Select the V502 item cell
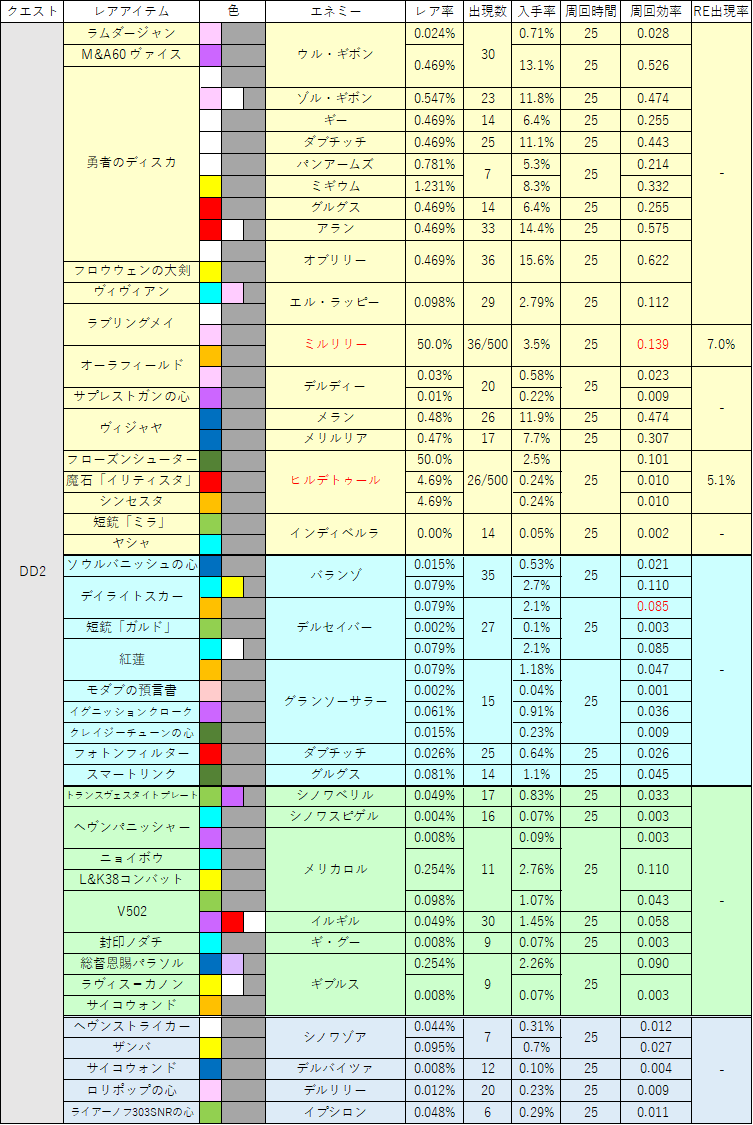The height and width of the screenshot is (1125, 753). tap(131, 912)
